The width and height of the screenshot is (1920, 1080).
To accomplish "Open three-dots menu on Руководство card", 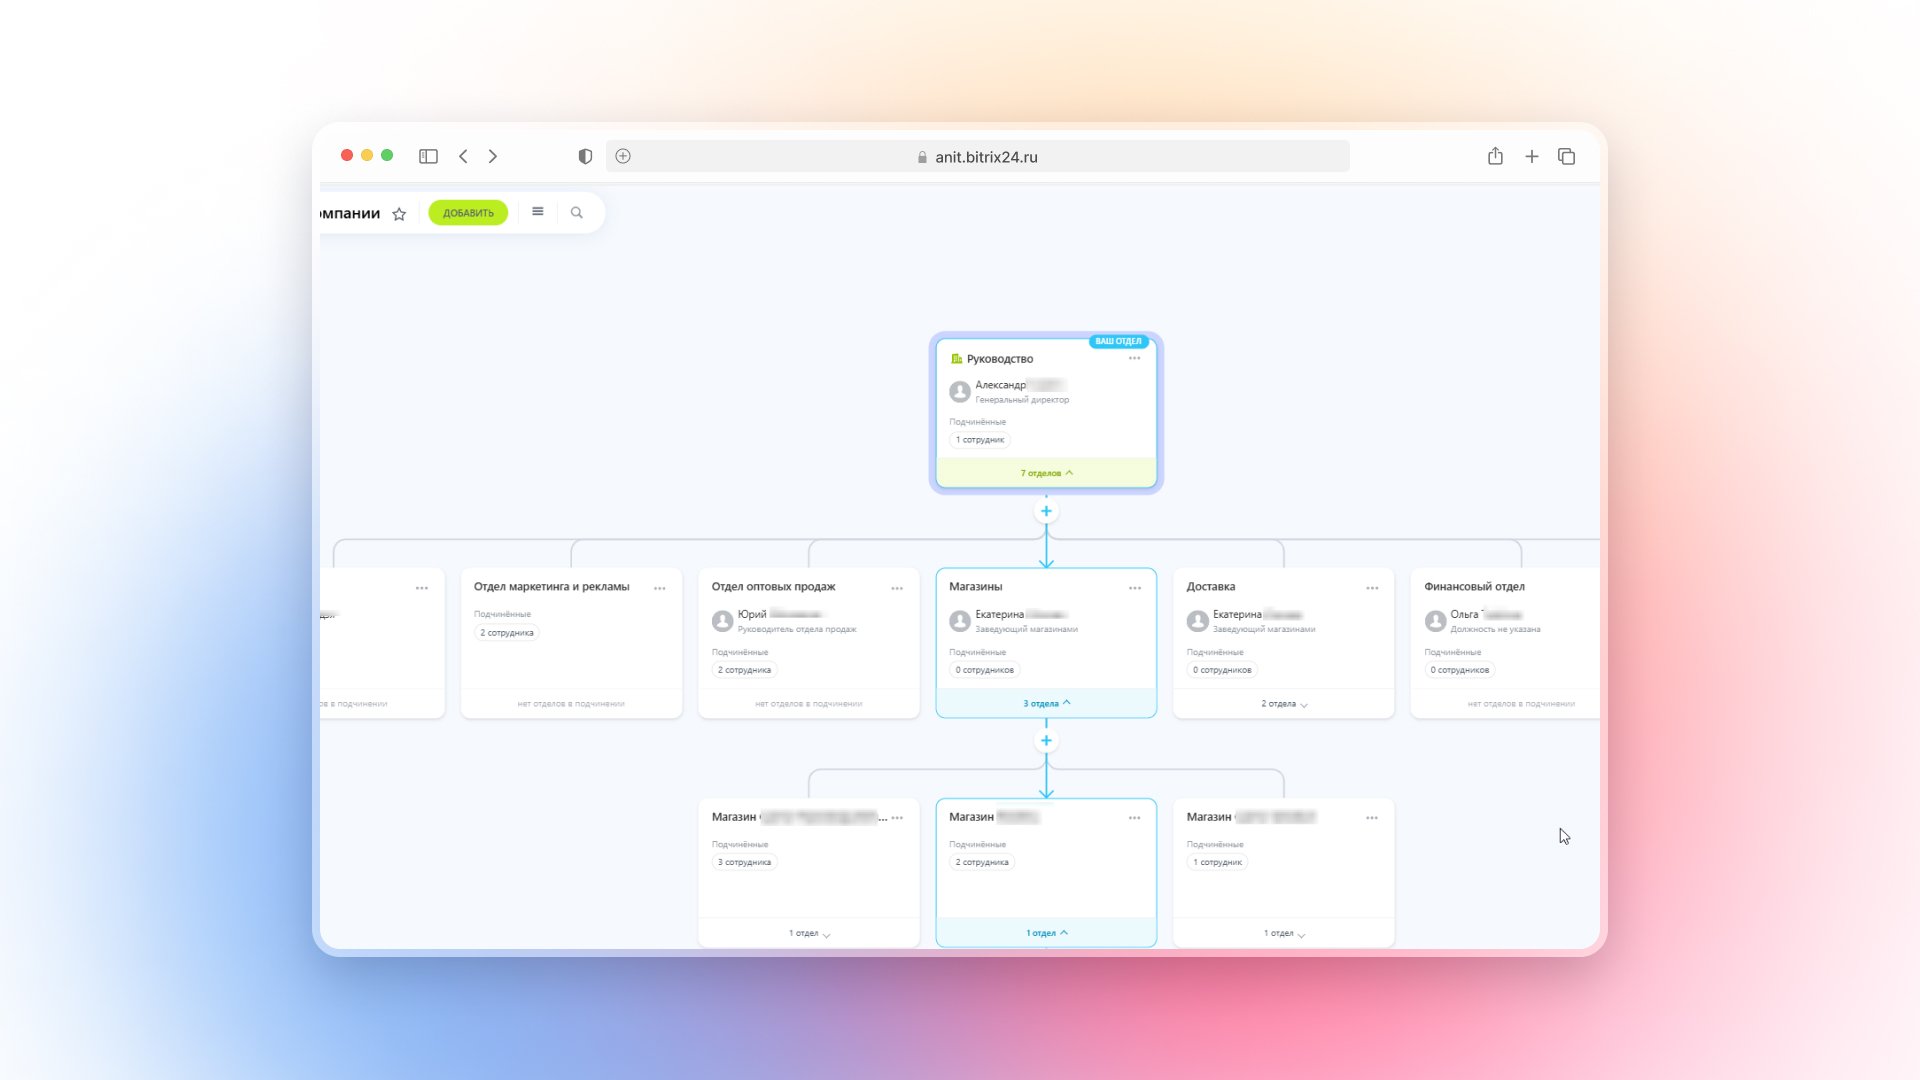I will (x=1134, y=359).
